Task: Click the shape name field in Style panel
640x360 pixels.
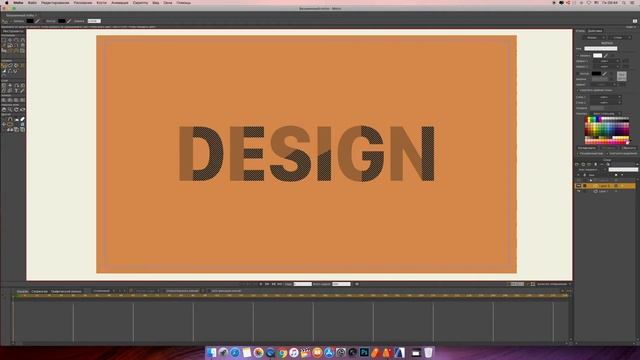Action: [x=601, y=49]
